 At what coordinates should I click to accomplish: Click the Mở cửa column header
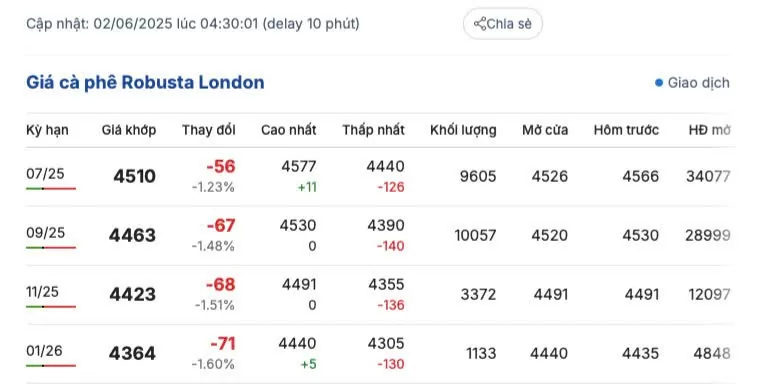(545, 130)
